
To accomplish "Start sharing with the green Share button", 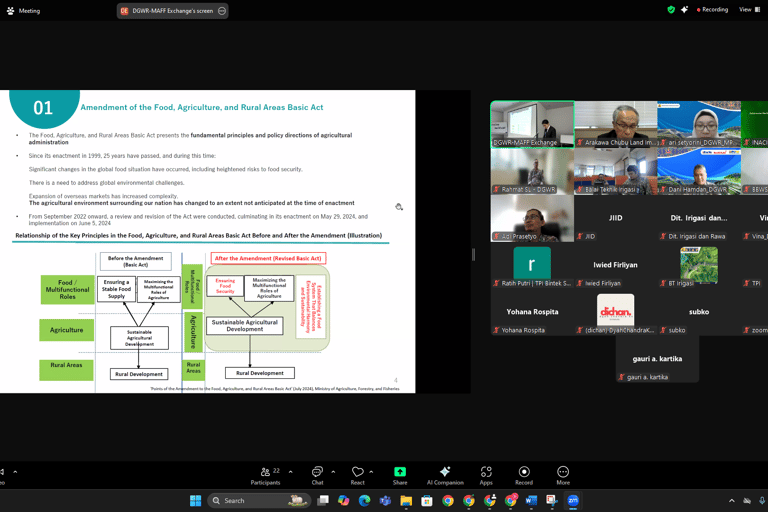I will point(400,476).
